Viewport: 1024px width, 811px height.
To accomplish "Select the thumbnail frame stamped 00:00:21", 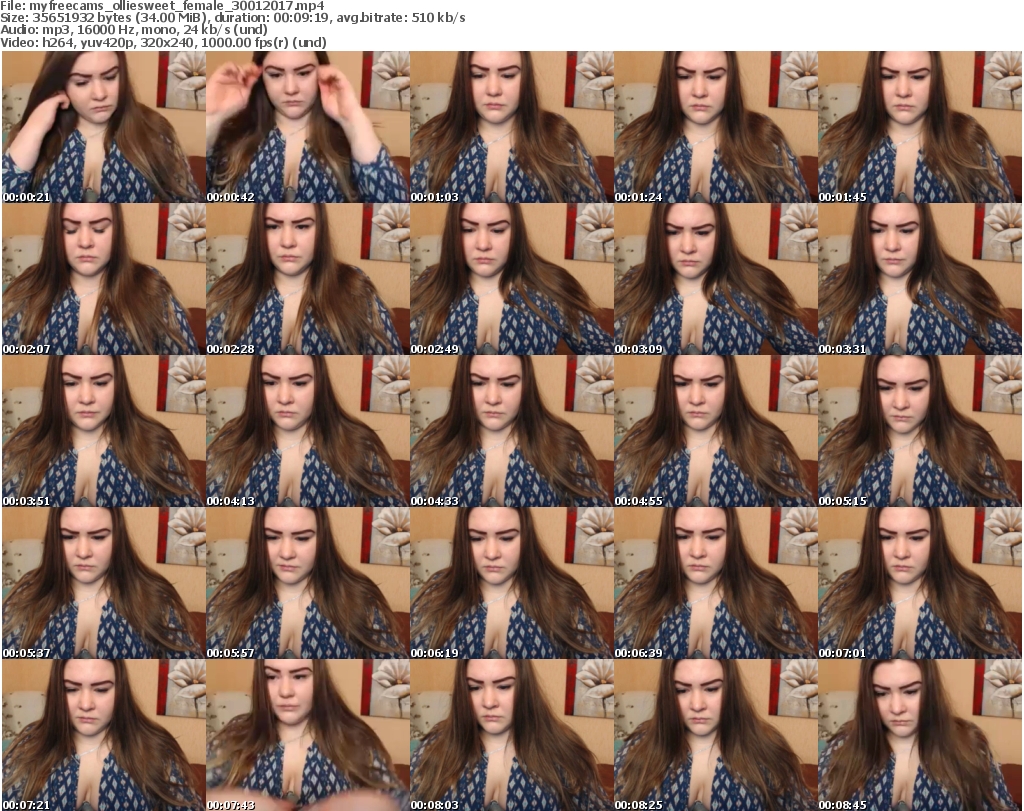I will [104, 127].
